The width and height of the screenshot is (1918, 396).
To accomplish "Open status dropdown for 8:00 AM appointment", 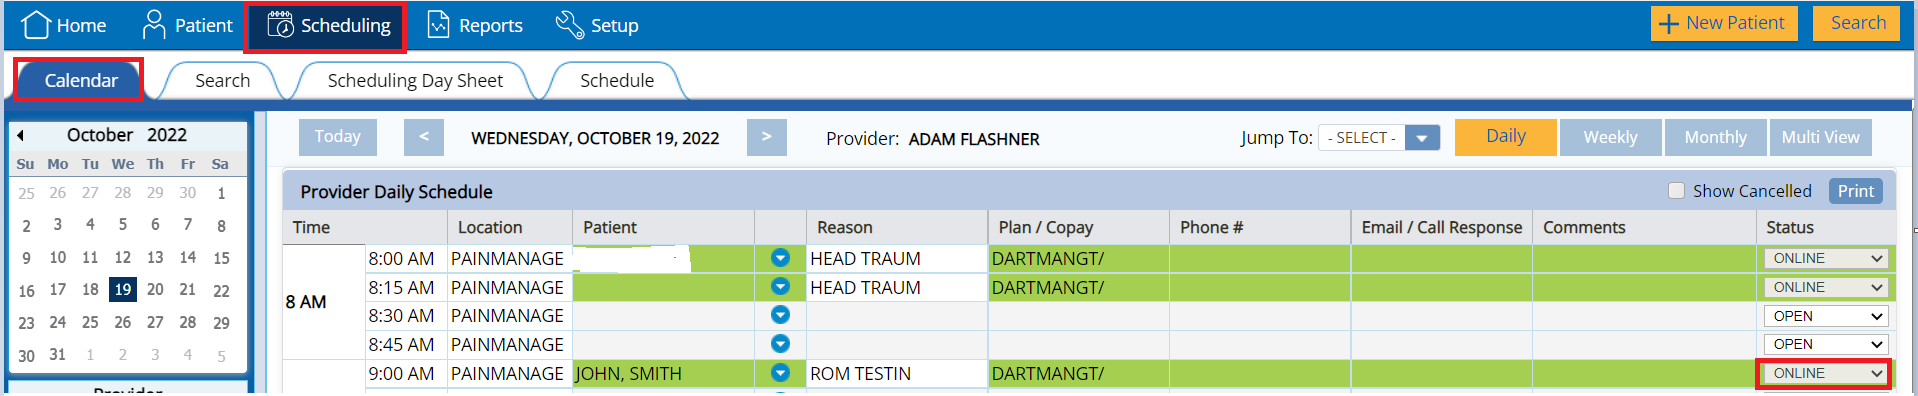I will coord(1826,258).
